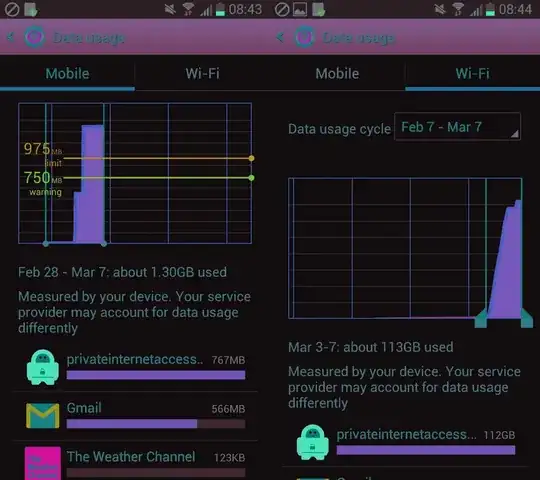
Task: Open Gmail envelope icon in Mobile list
Action: (x=43, y=416)
